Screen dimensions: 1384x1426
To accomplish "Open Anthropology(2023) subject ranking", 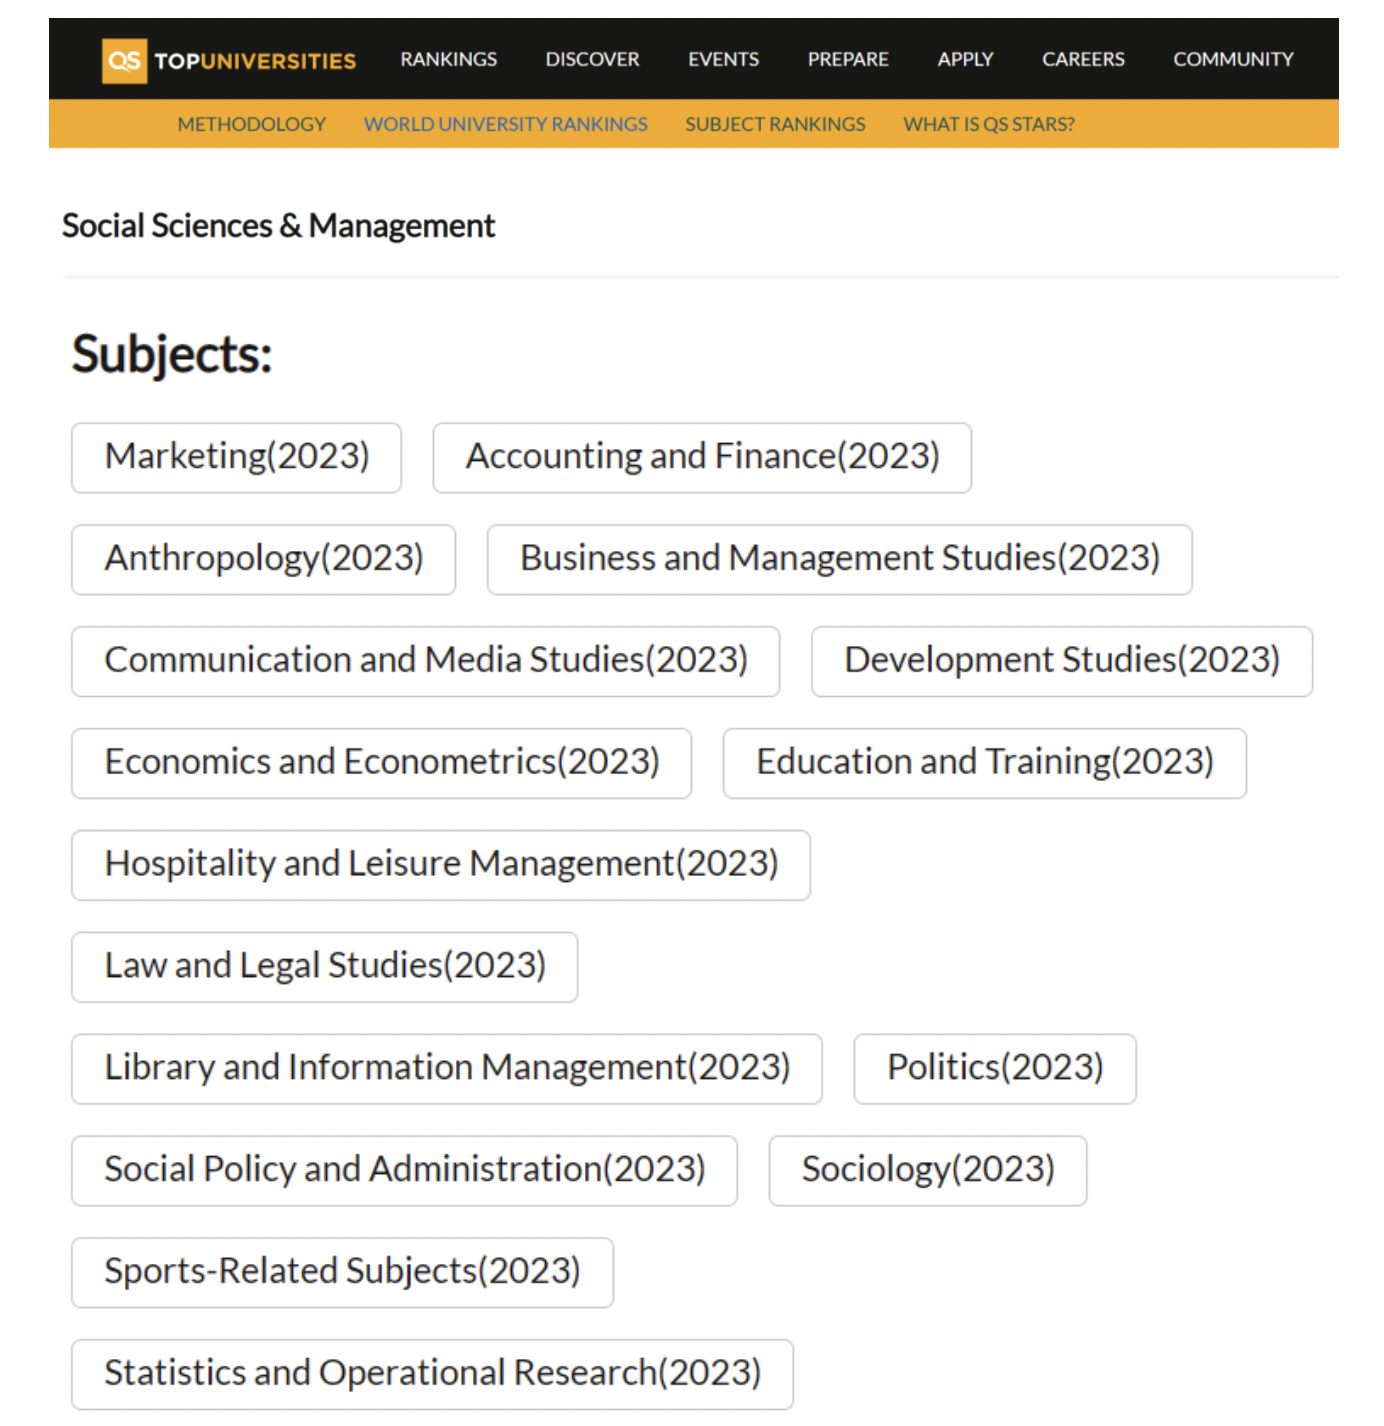I will coord(263,559).
